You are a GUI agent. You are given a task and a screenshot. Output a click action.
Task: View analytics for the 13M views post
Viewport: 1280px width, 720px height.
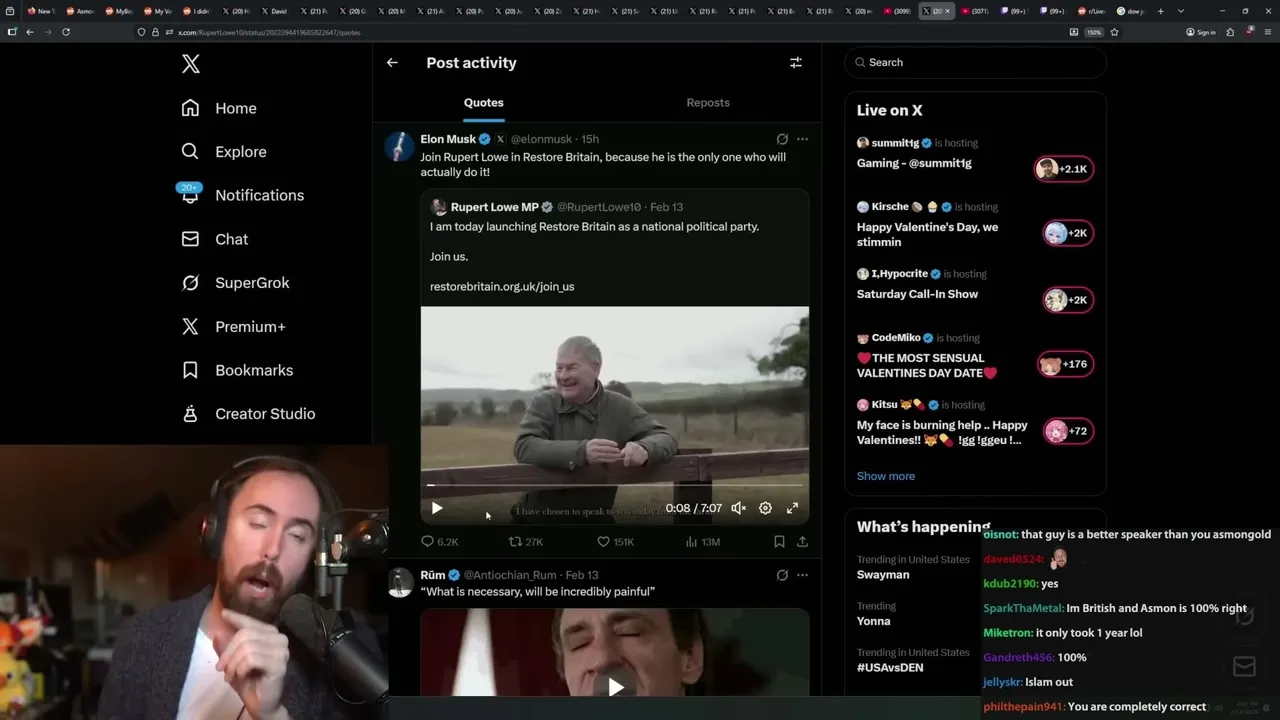click(x=702, y=542)
